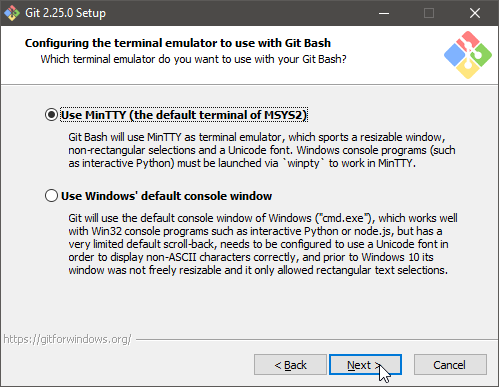Click the 'Configuring the terminal emulator' heading
Image resolution: width=499 pixels, height=387 pixels.
pyautogui.click(x=178, y=43)
